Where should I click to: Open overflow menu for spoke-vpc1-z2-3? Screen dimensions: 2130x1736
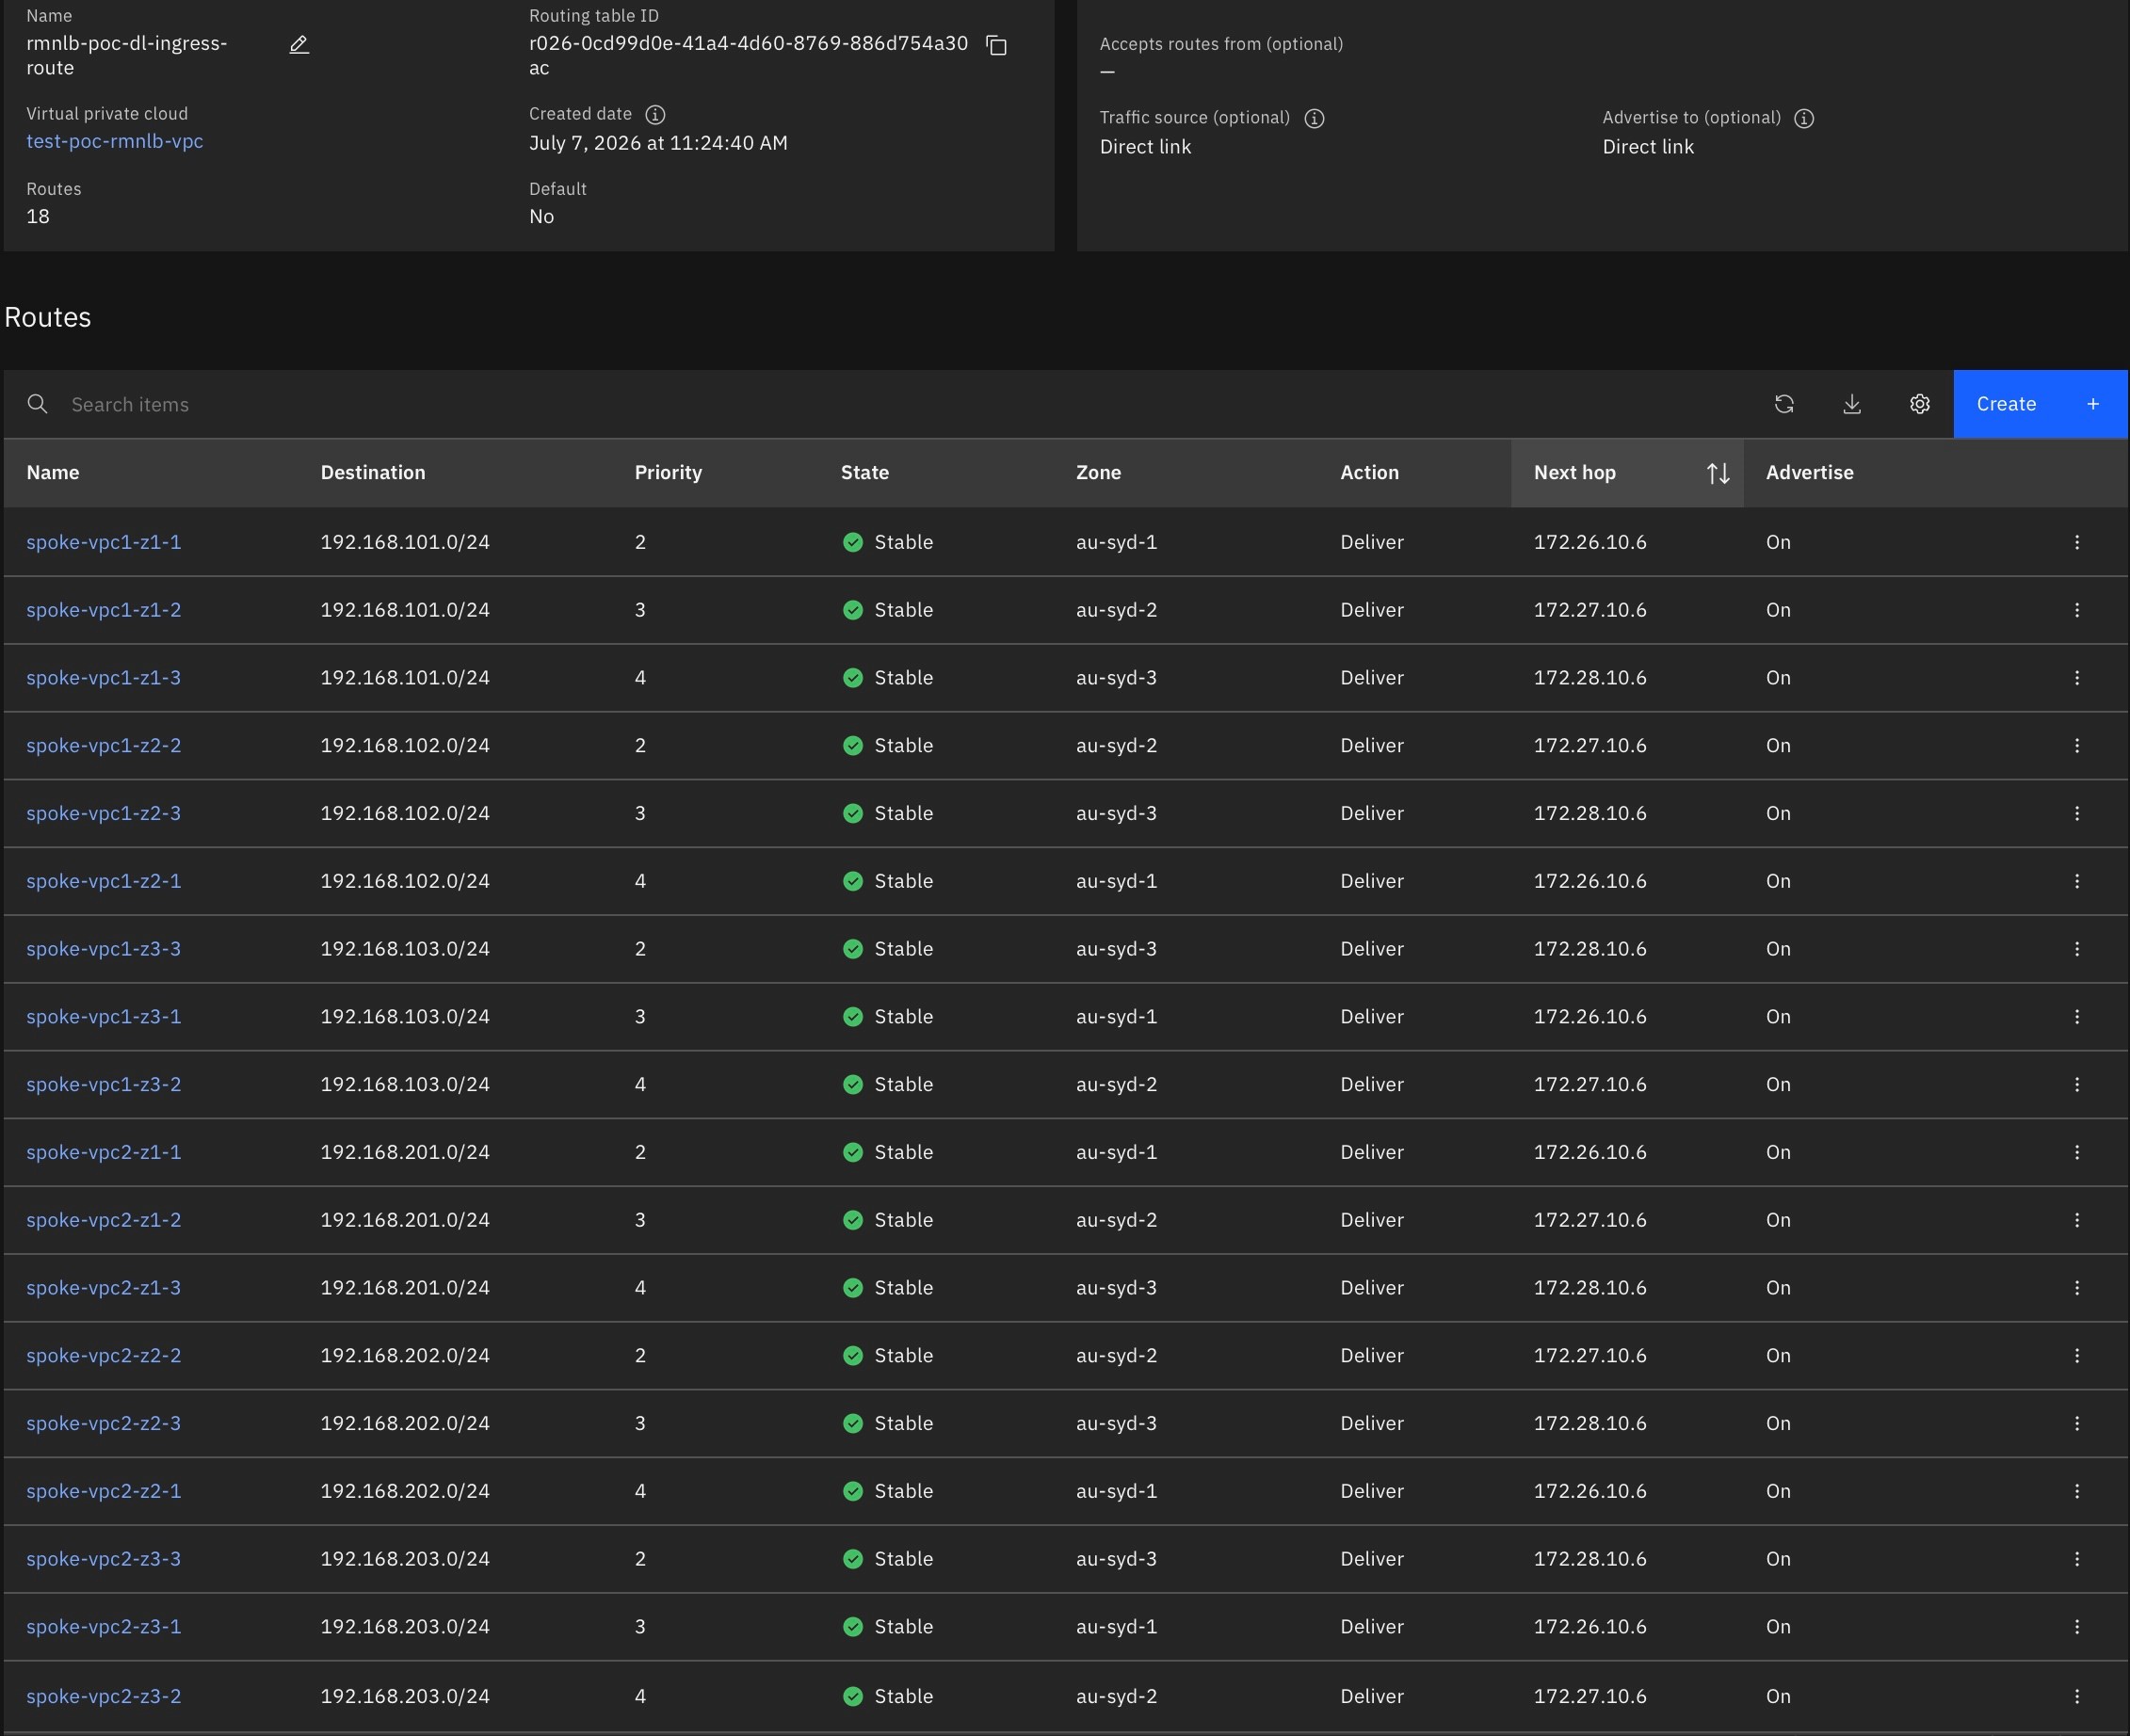pyautogui.click(x=2077, y=813)
